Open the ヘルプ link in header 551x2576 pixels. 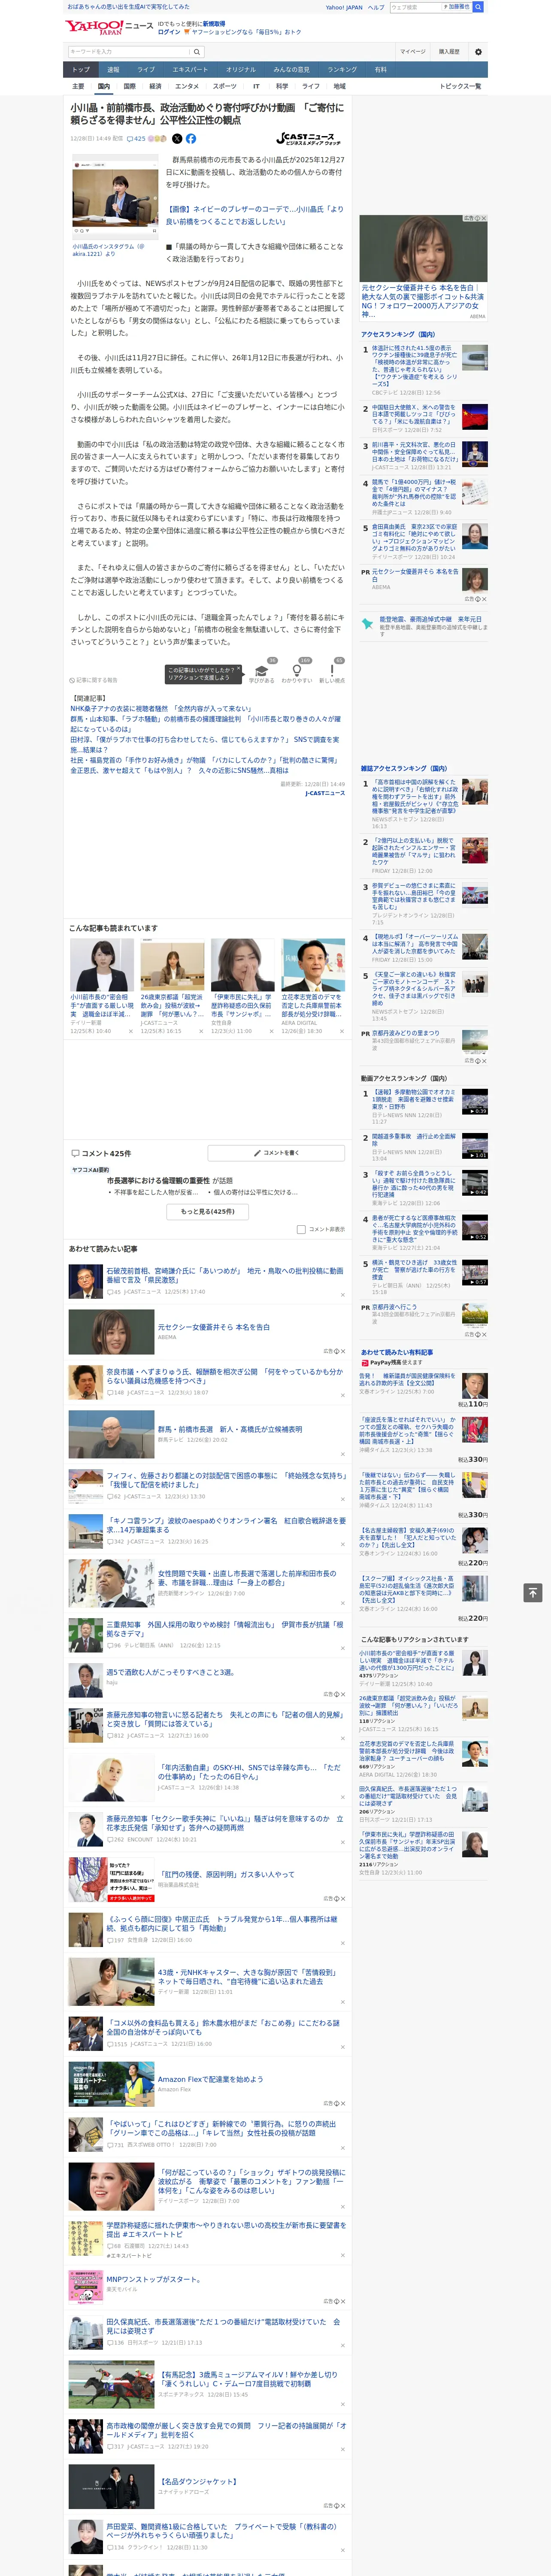376,7
